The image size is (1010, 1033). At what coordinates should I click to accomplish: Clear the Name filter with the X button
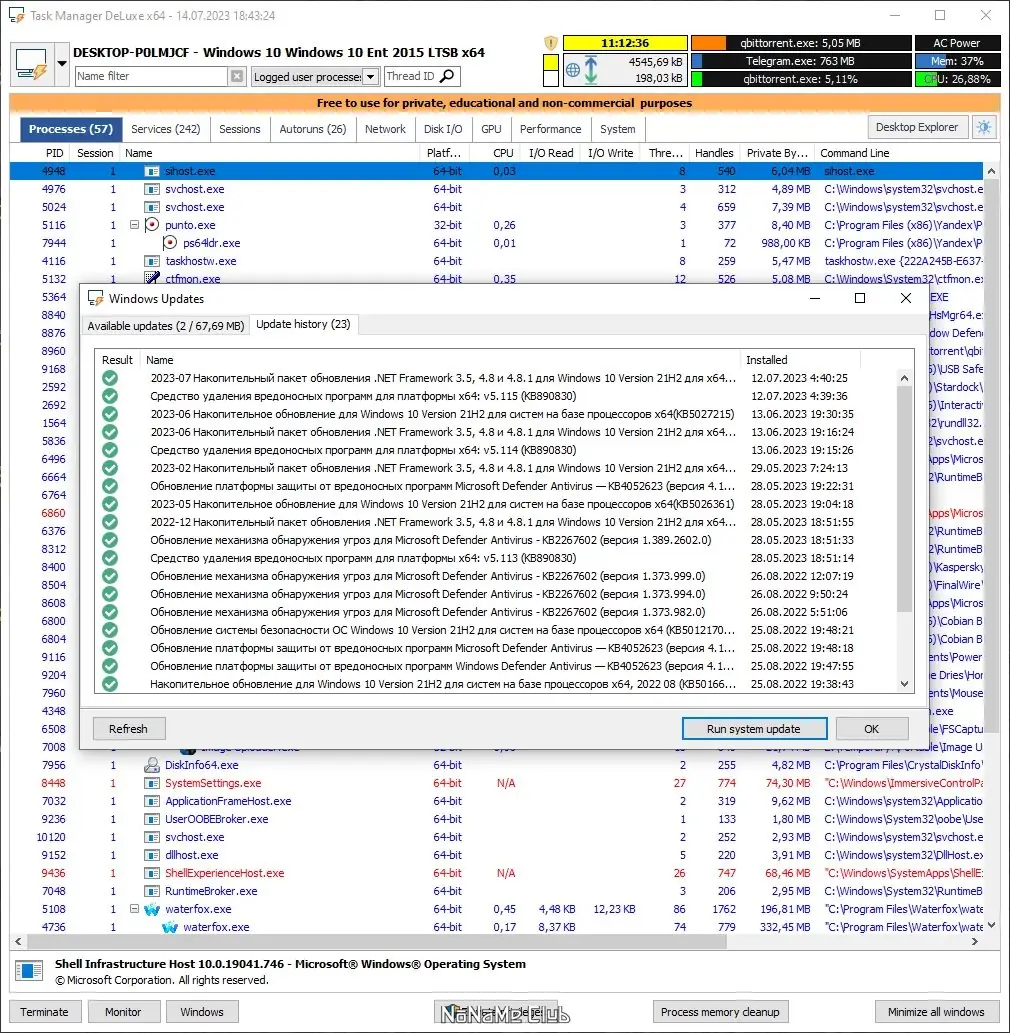click(x=237, y=76)
